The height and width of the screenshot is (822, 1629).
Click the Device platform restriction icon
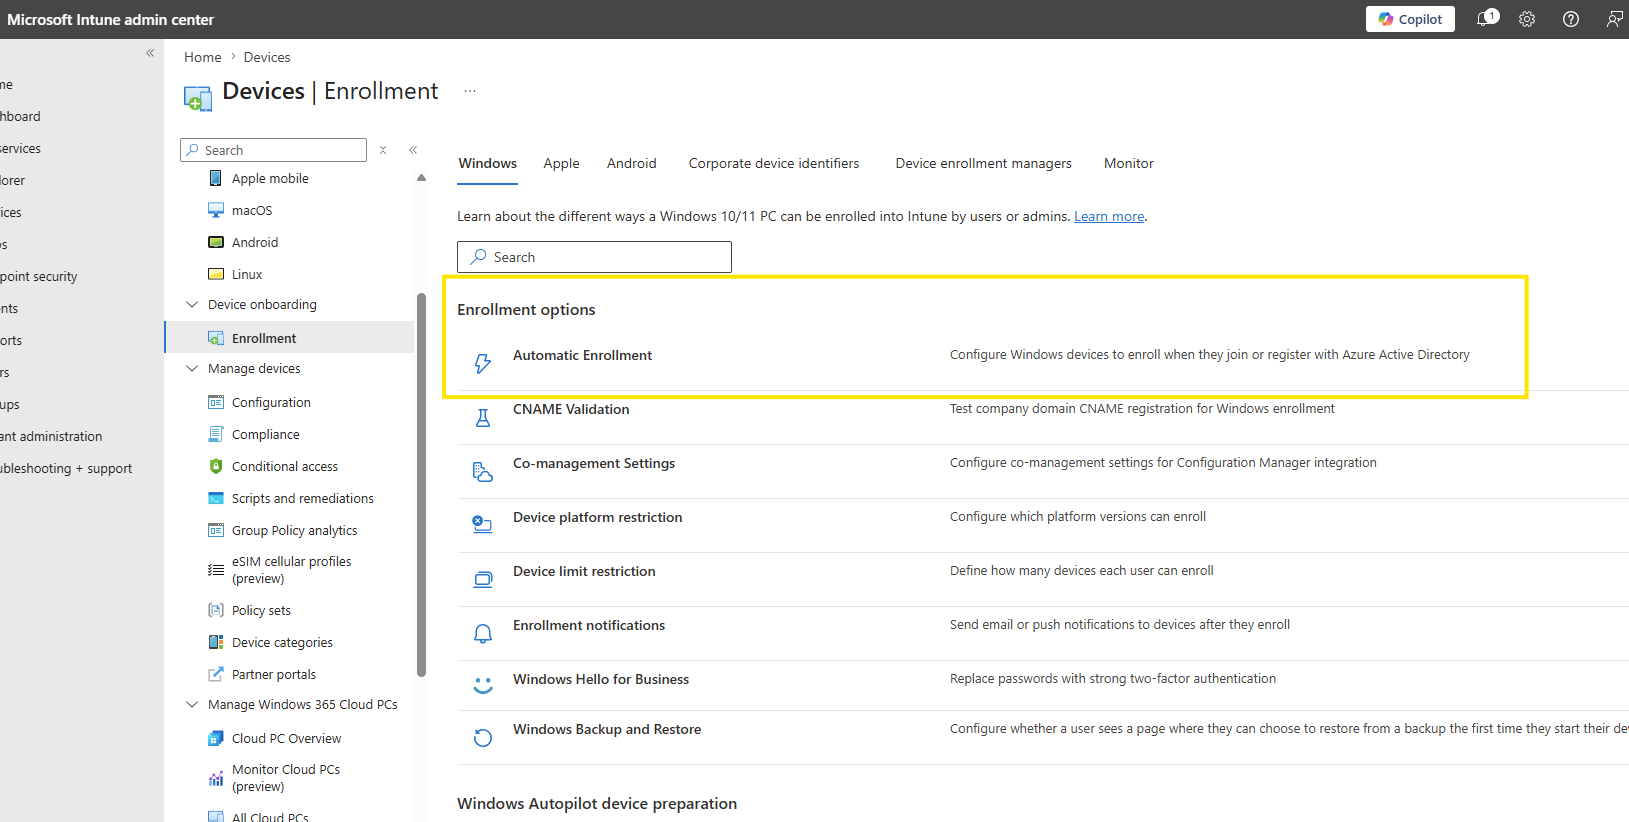tap(483, 525)
